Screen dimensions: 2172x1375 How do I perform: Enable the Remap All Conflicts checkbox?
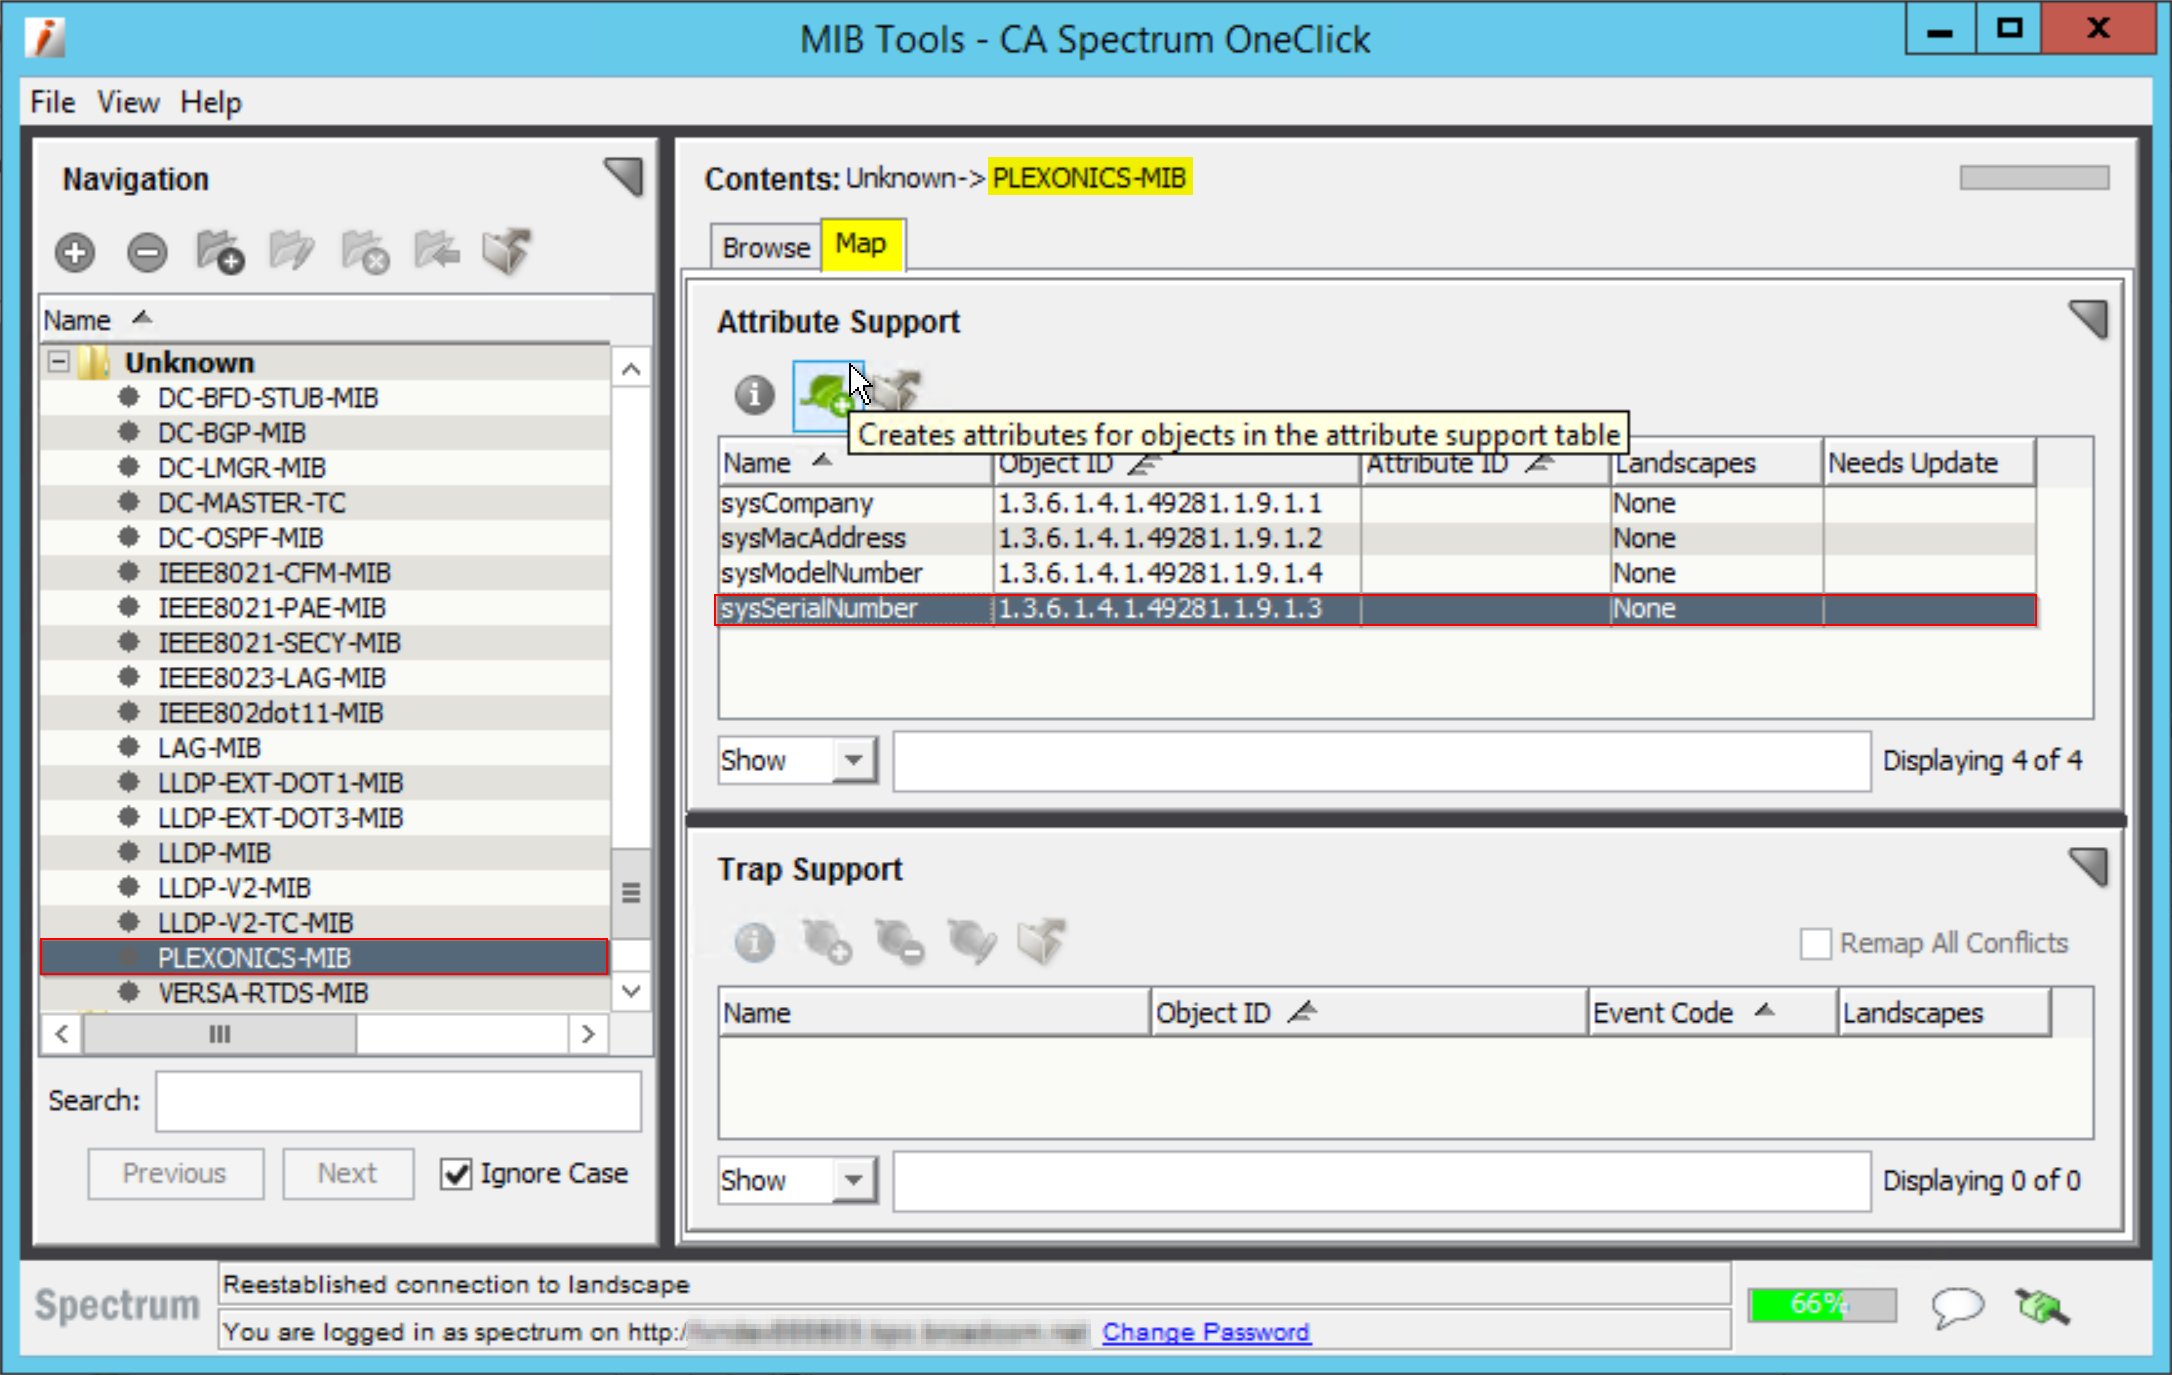point(1815,943)
